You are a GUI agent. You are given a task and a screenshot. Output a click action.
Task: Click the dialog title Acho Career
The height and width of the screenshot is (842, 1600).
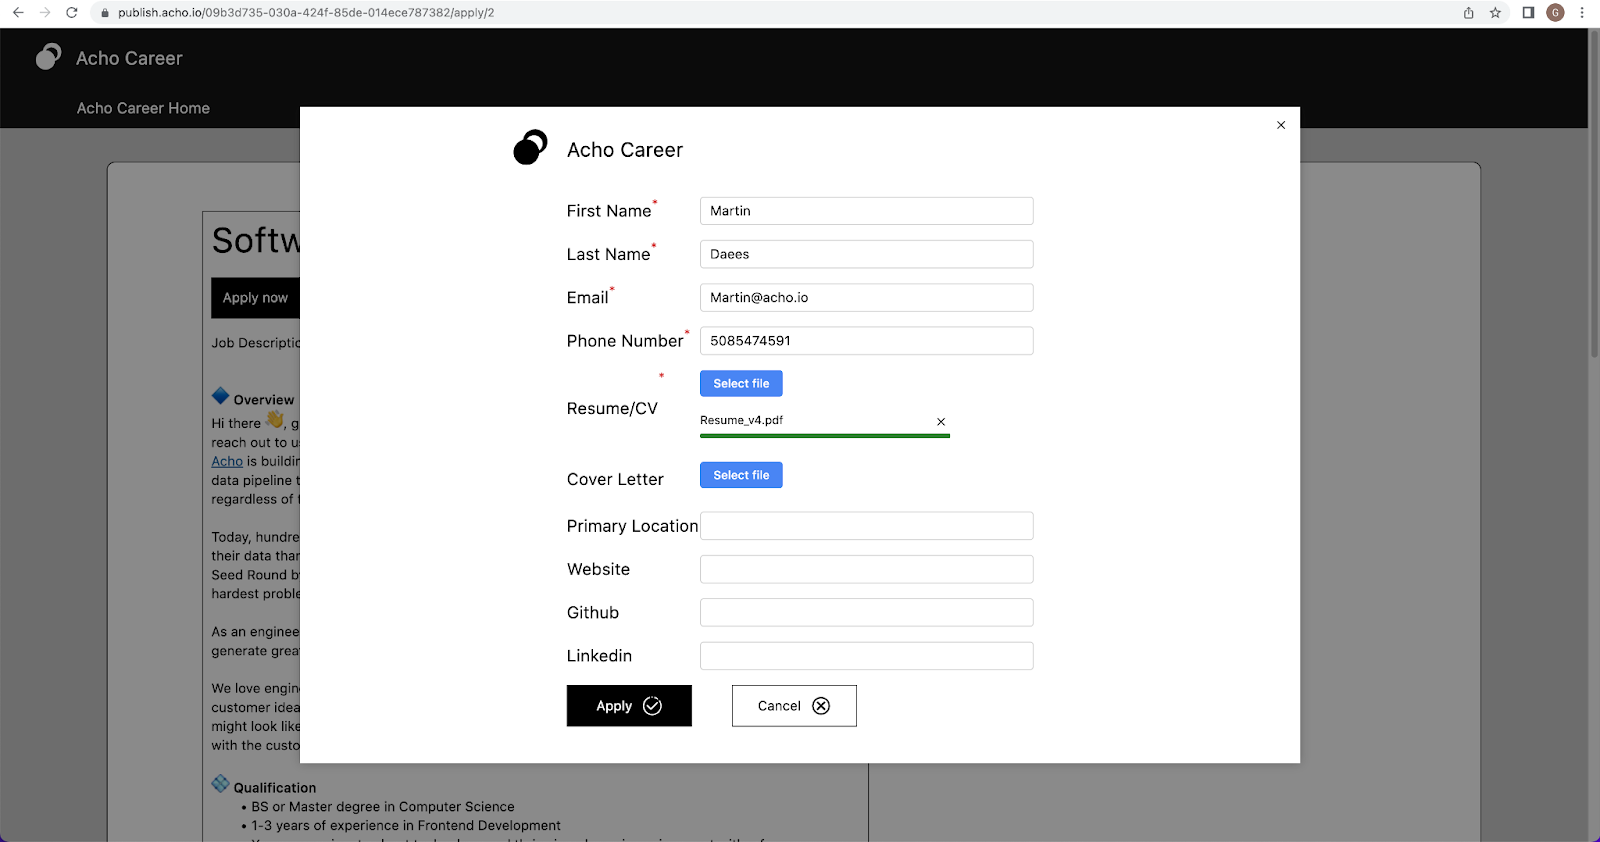(625, 150)
